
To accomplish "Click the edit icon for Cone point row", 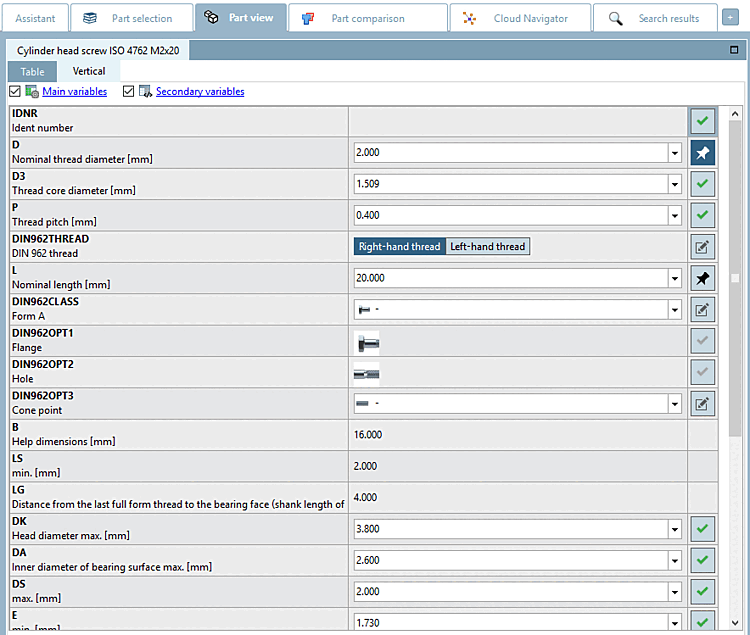I will [702, 404].
